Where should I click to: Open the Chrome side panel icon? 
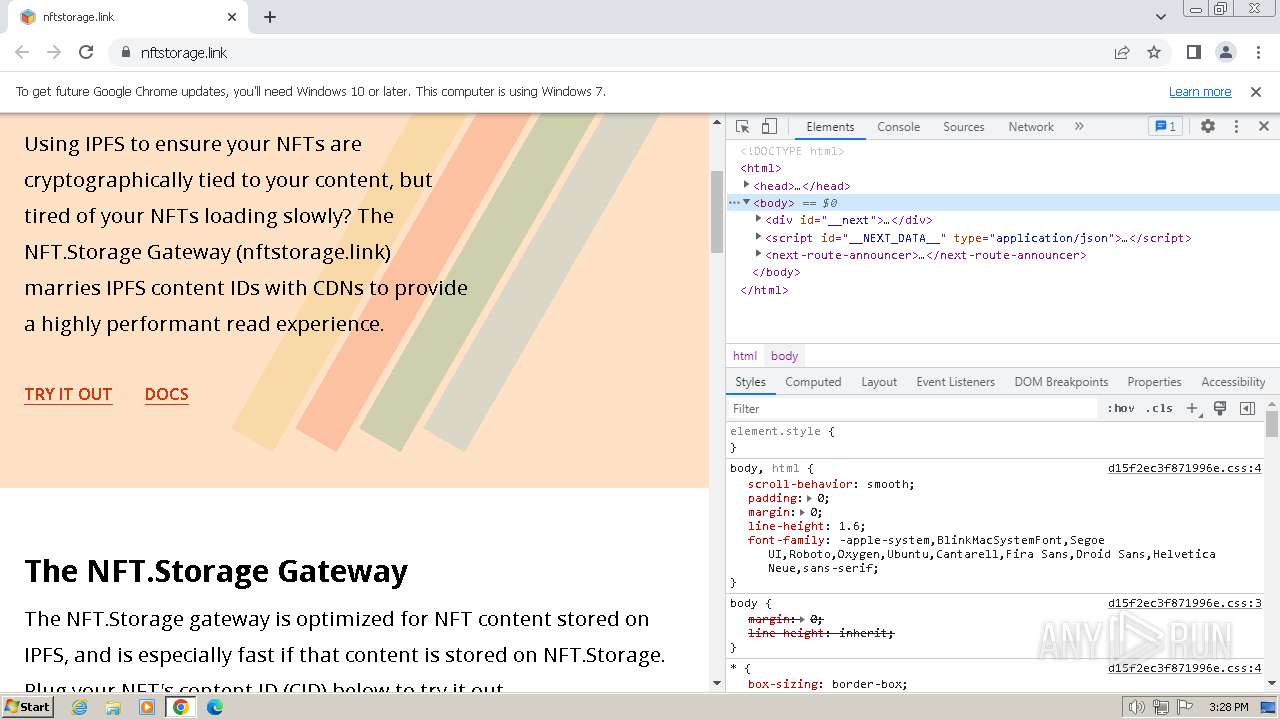(x=1193, y=52)
